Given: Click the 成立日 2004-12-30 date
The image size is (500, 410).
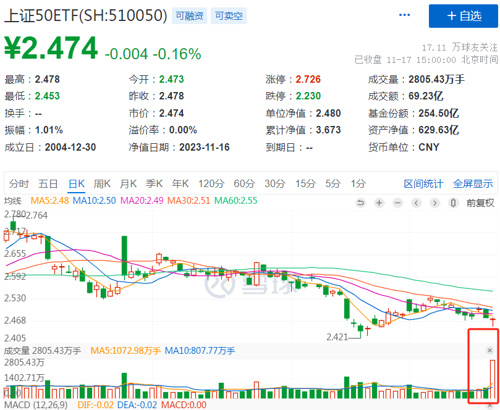Looking at the screenshot, I should [50, 147].
